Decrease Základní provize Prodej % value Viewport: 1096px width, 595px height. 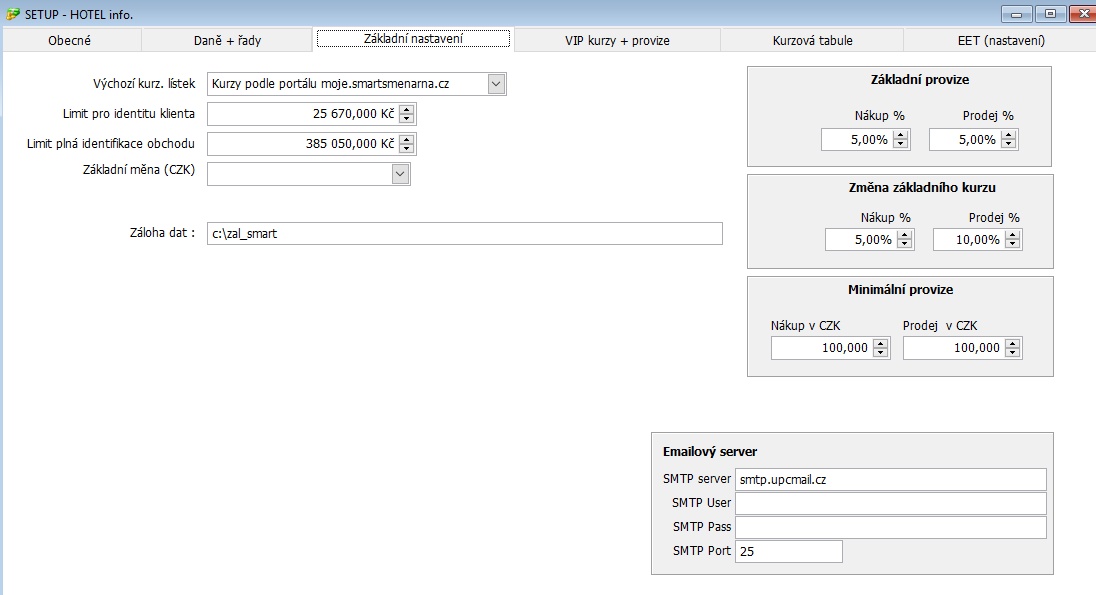click(1009, 145)
